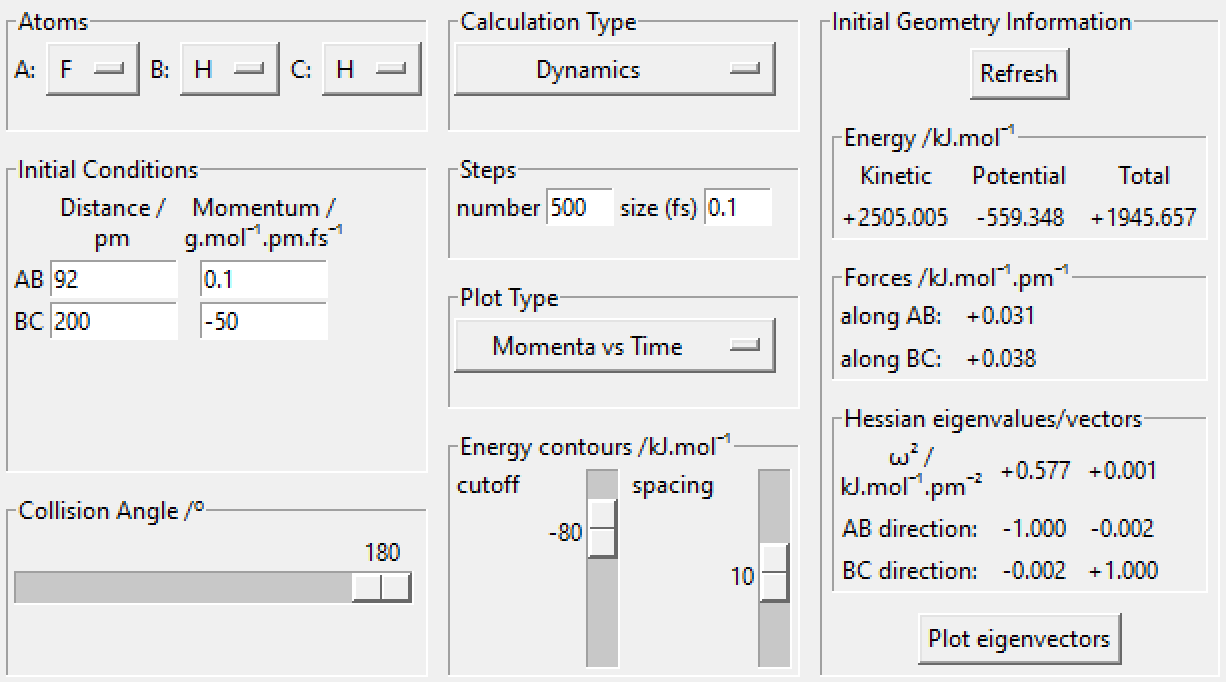Viewport: 1226px width, 682px height.
Task: Click the Total energy value
Action: click(x=1143, y=217)
